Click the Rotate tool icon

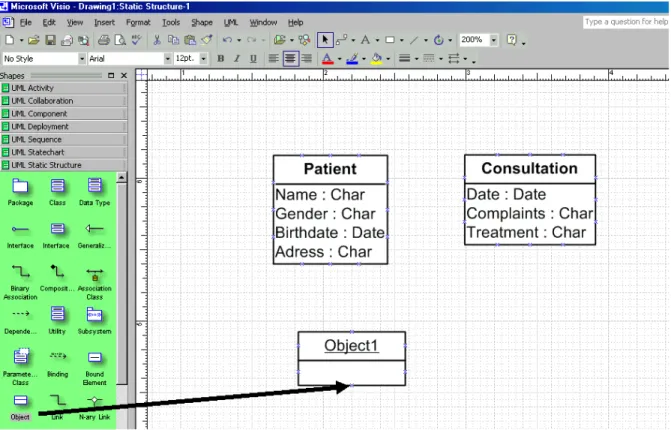point(438,40)
